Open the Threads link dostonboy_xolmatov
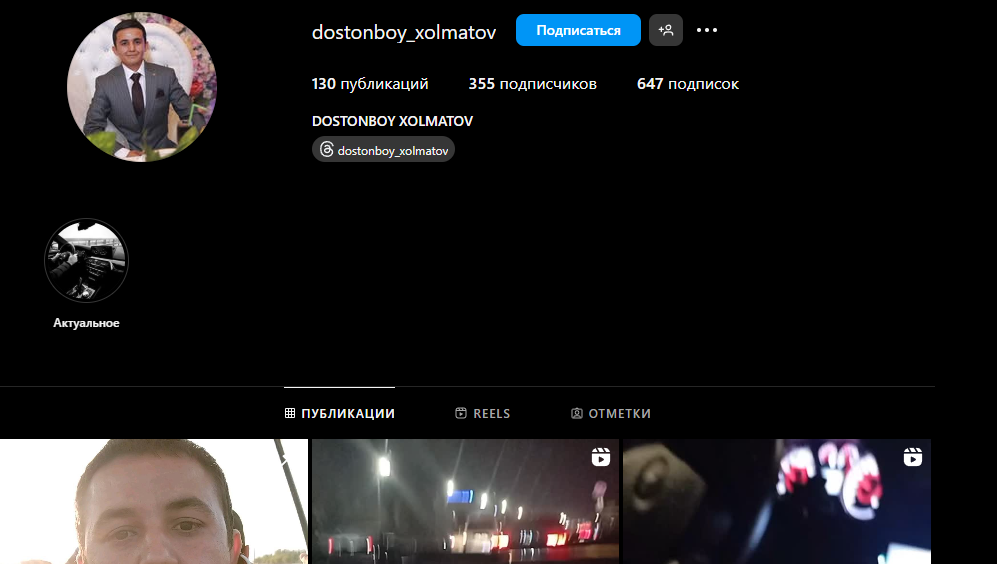The width and height of the screenshot is (997, 564). click(392, 150)
